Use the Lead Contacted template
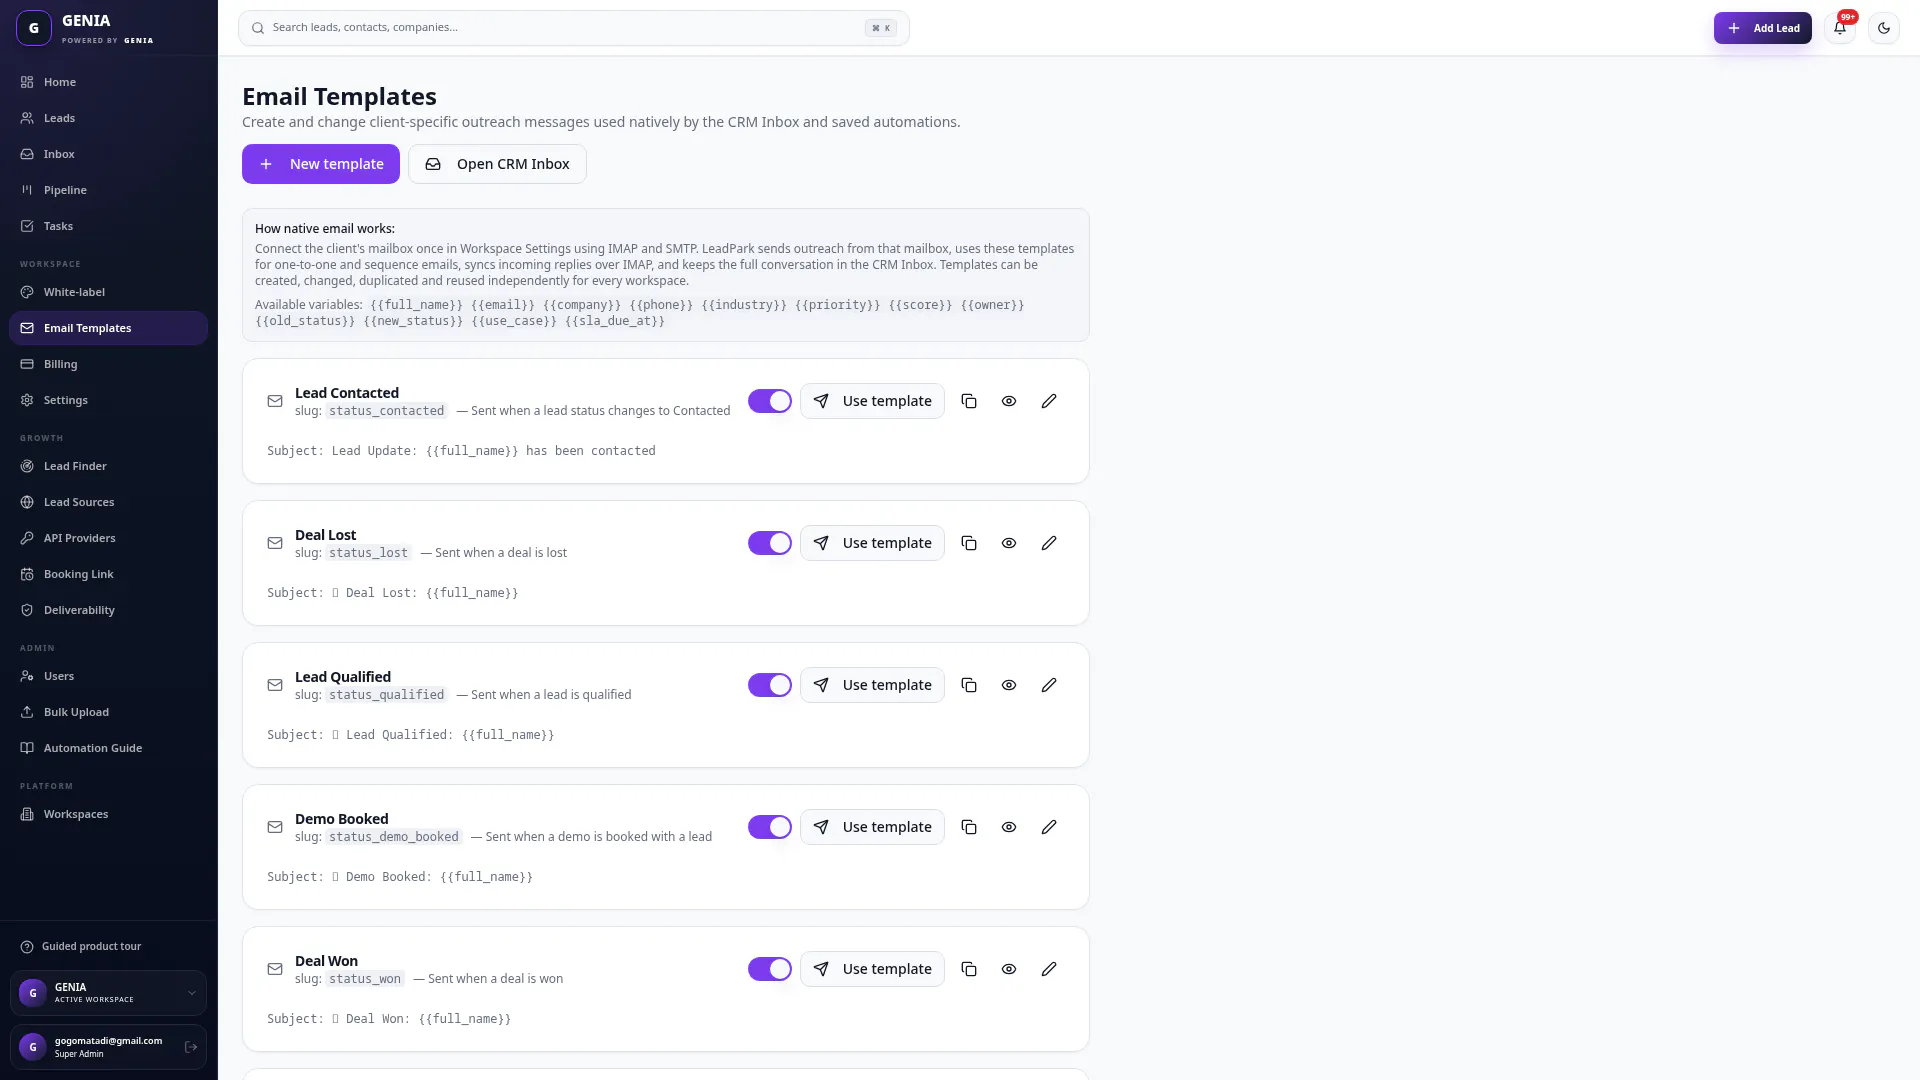This screenshot has height=1080, width=1920. click(x=872, y=401)
